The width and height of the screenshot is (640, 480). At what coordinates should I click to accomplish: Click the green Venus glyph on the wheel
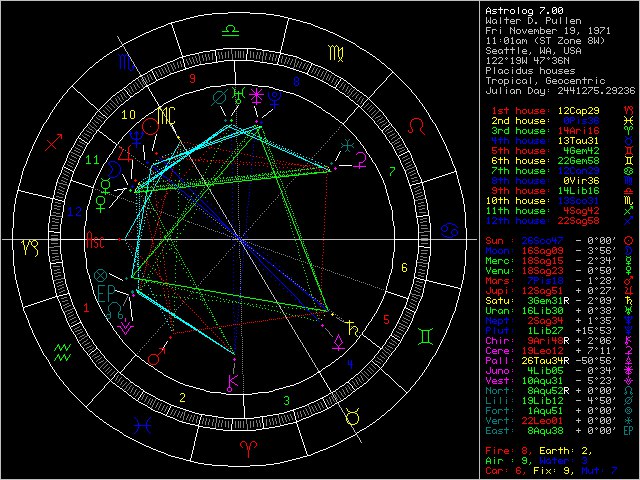pos(100,204)
